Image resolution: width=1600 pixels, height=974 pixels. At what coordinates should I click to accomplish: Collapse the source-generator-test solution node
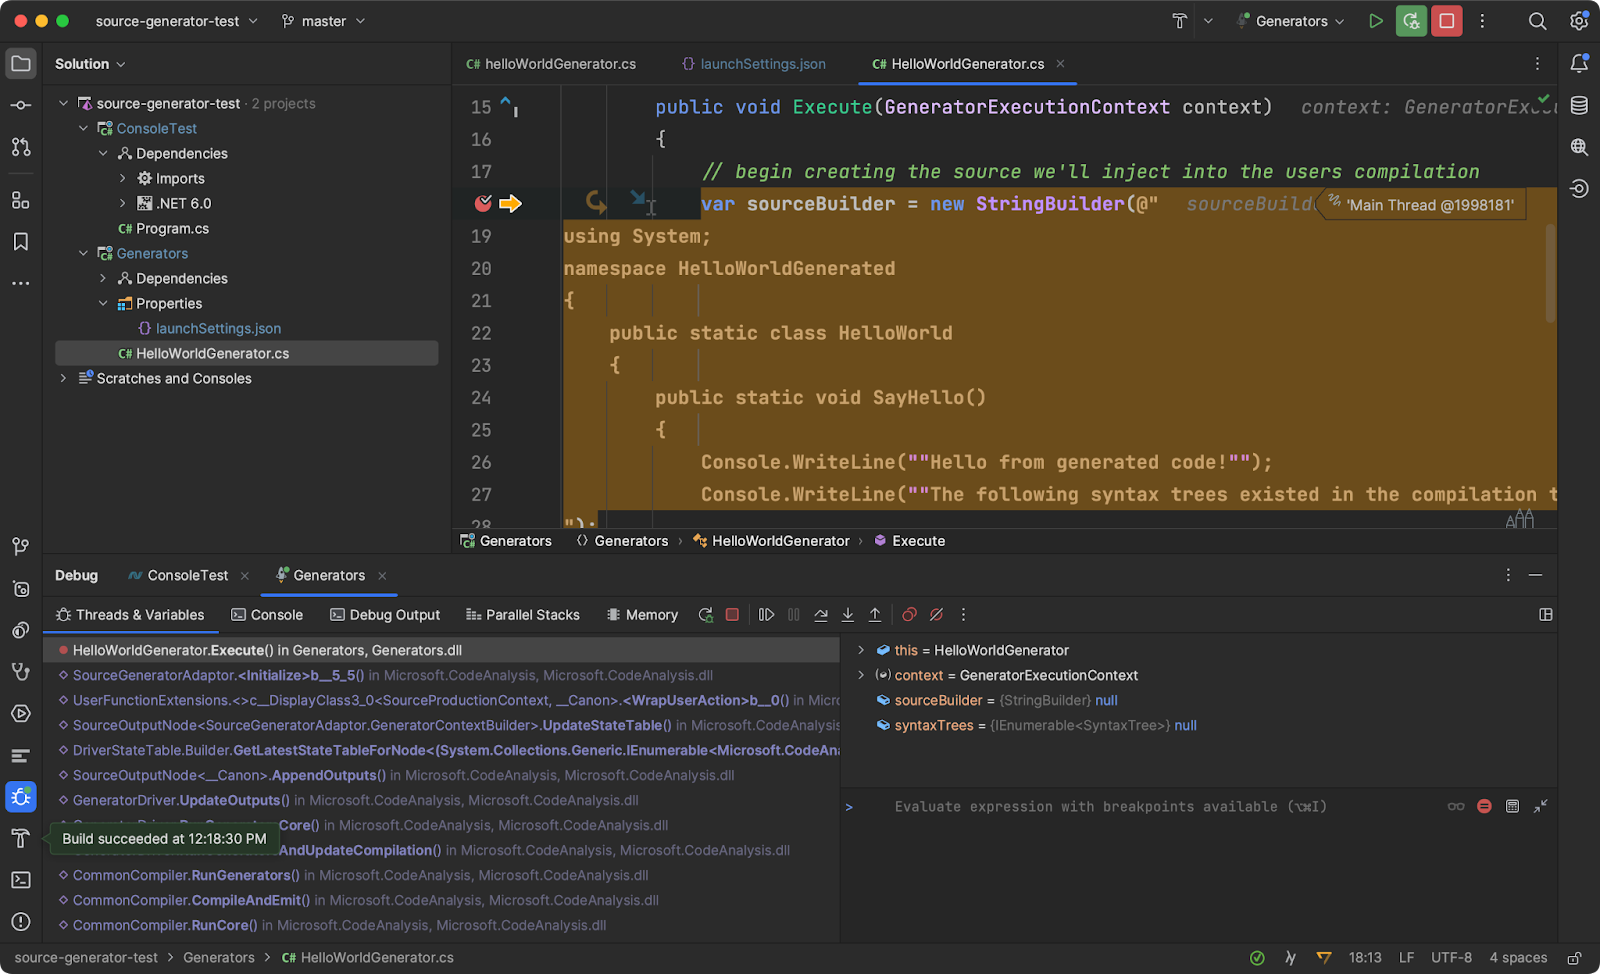coord(64,103)
